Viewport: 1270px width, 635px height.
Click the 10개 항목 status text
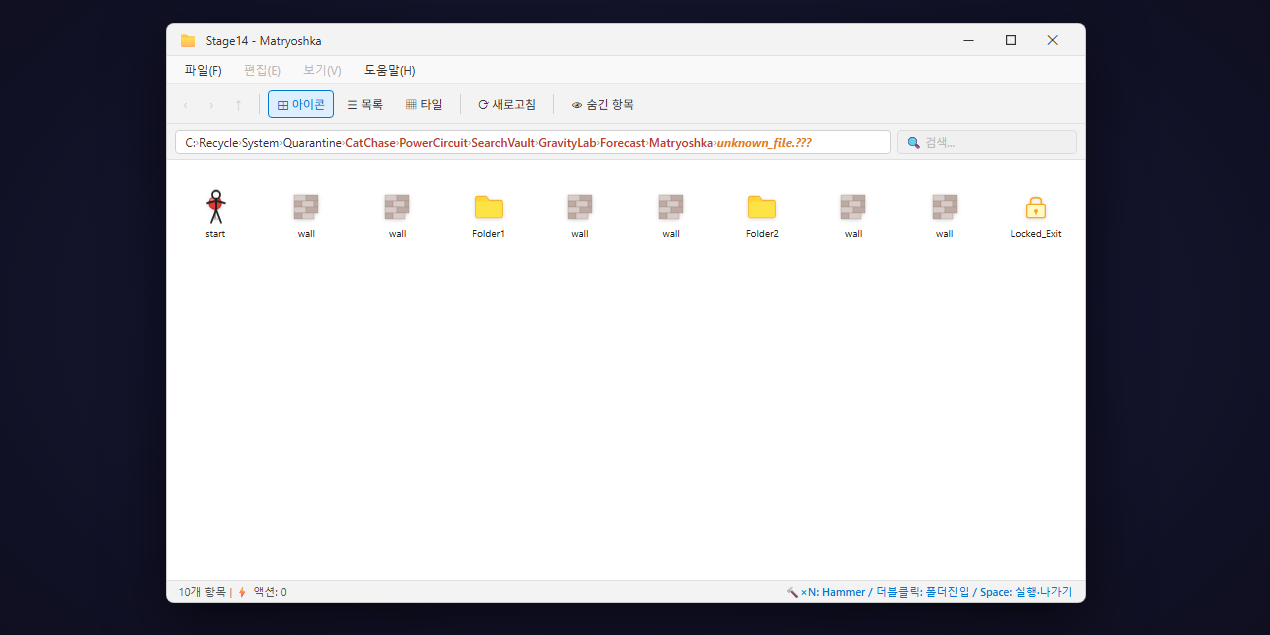coord(202,592)
